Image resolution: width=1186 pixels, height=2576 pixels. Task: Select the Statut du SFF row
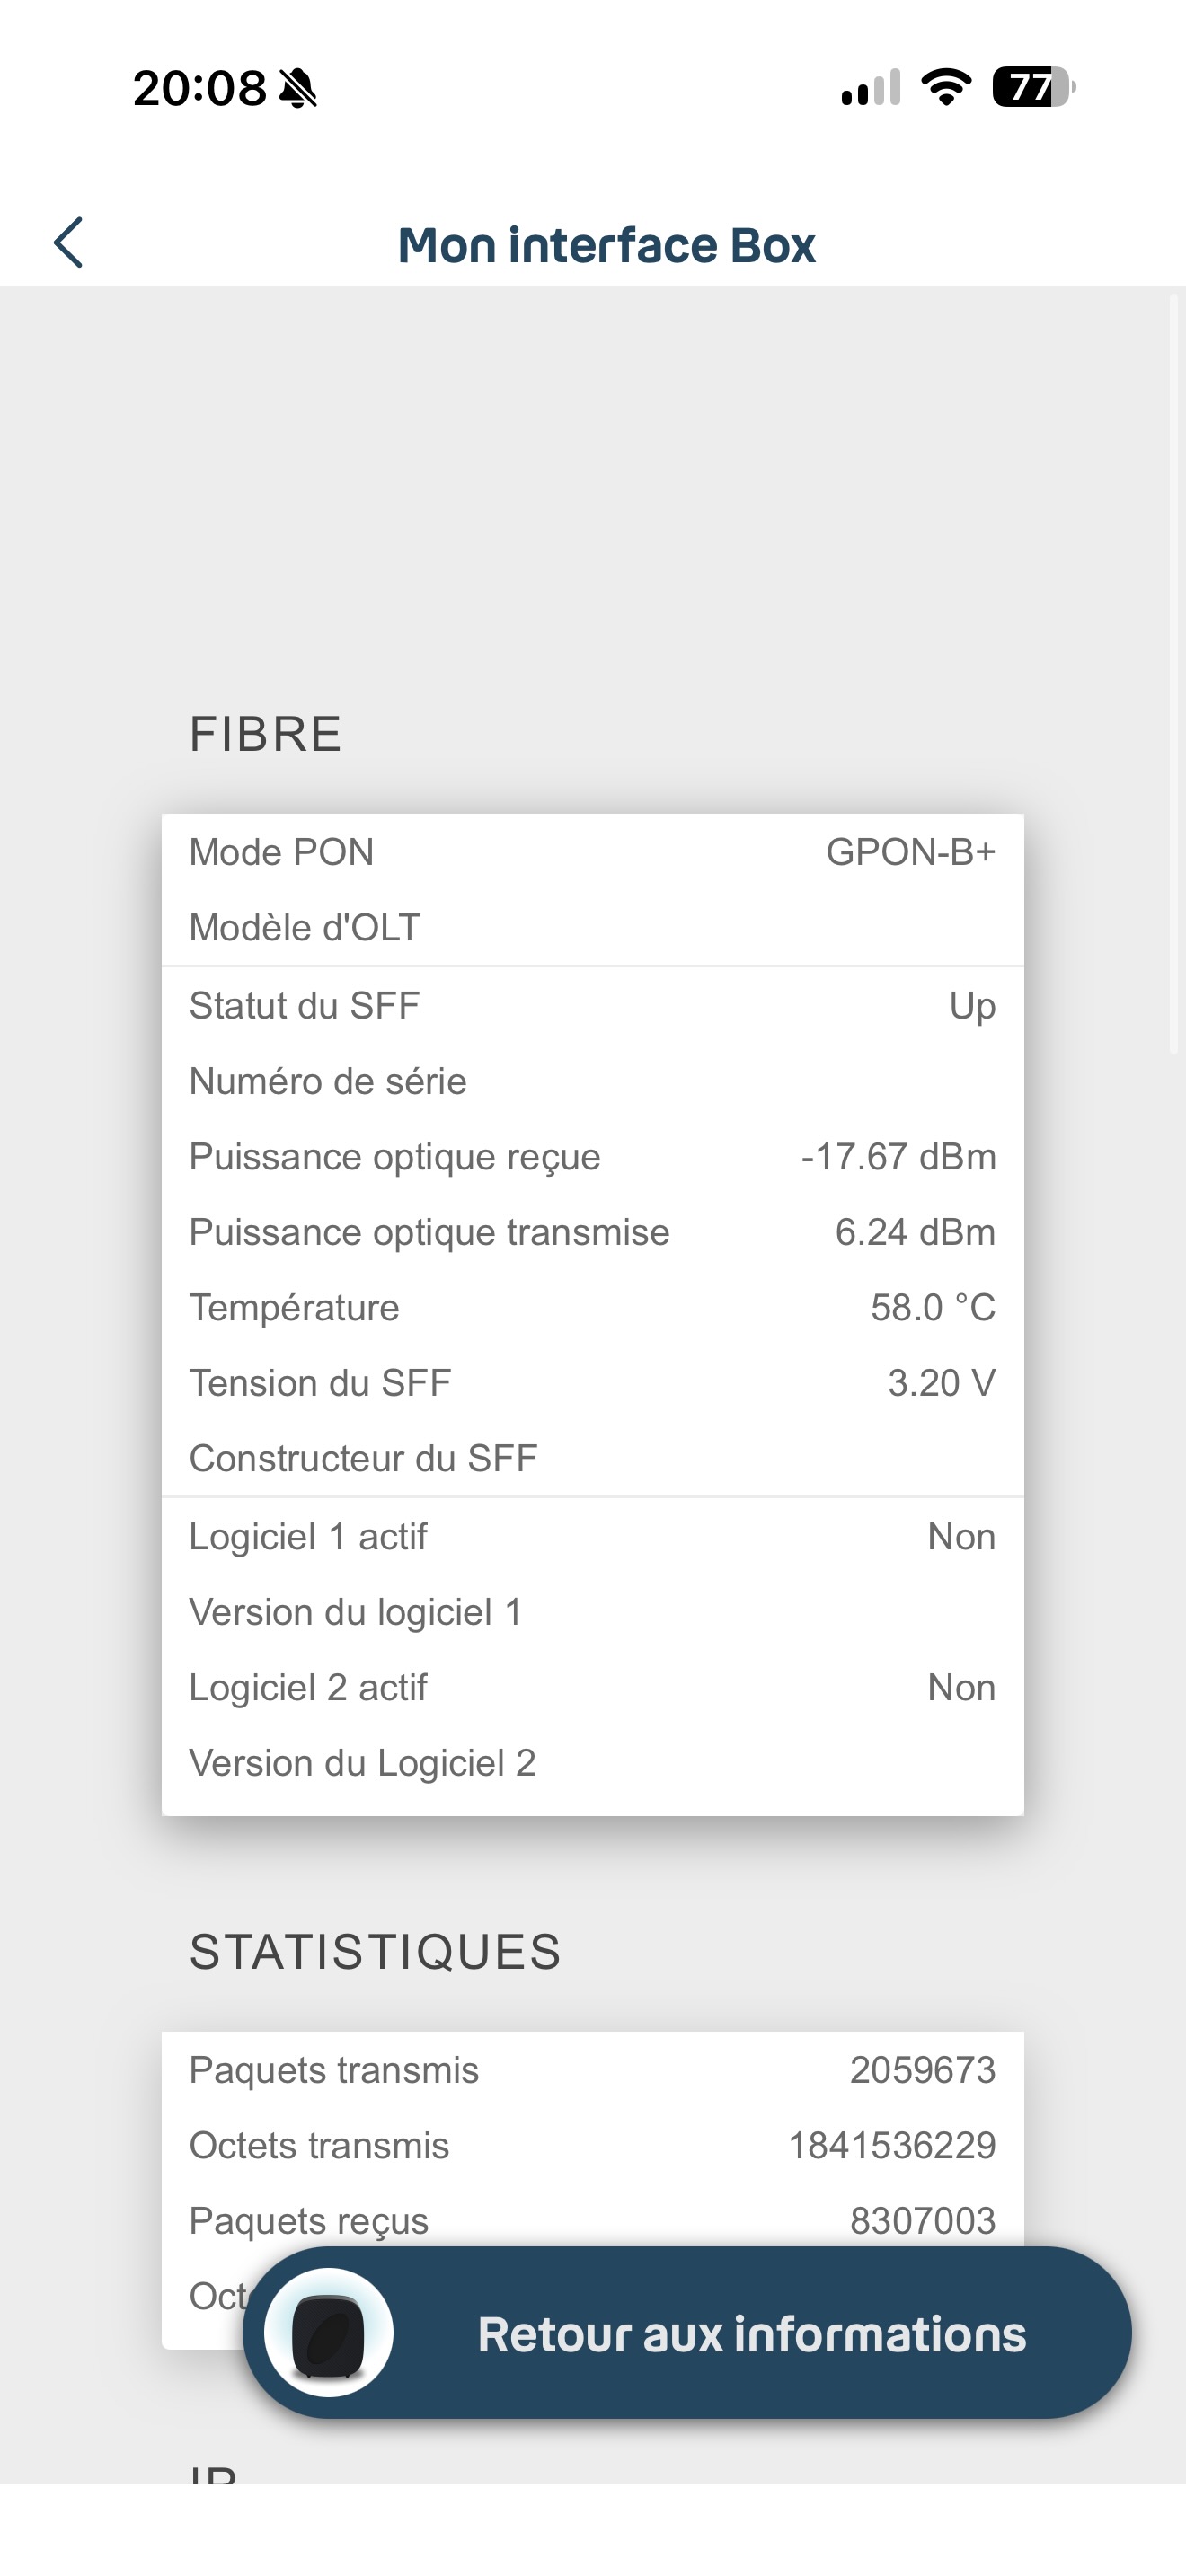(x=592, y=1005)
